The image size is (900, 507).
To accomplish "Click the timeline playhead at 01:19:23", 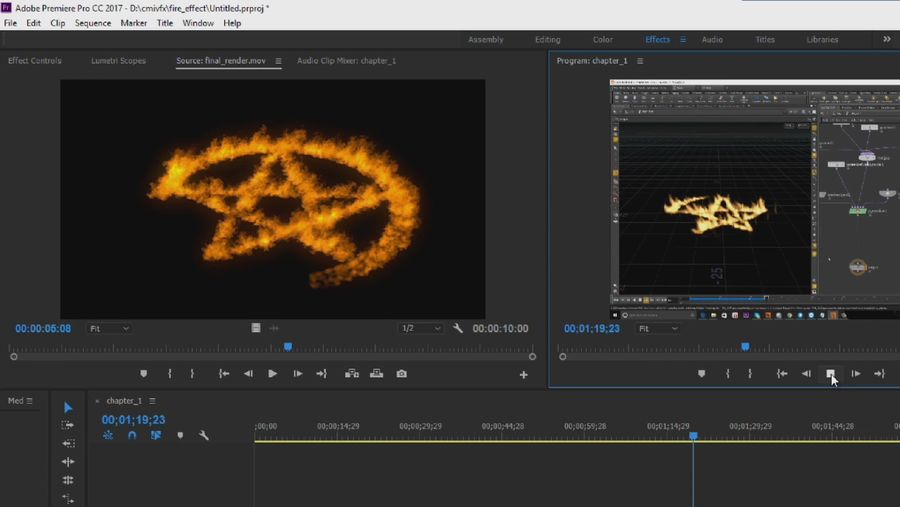I will (x=693, y=436).
